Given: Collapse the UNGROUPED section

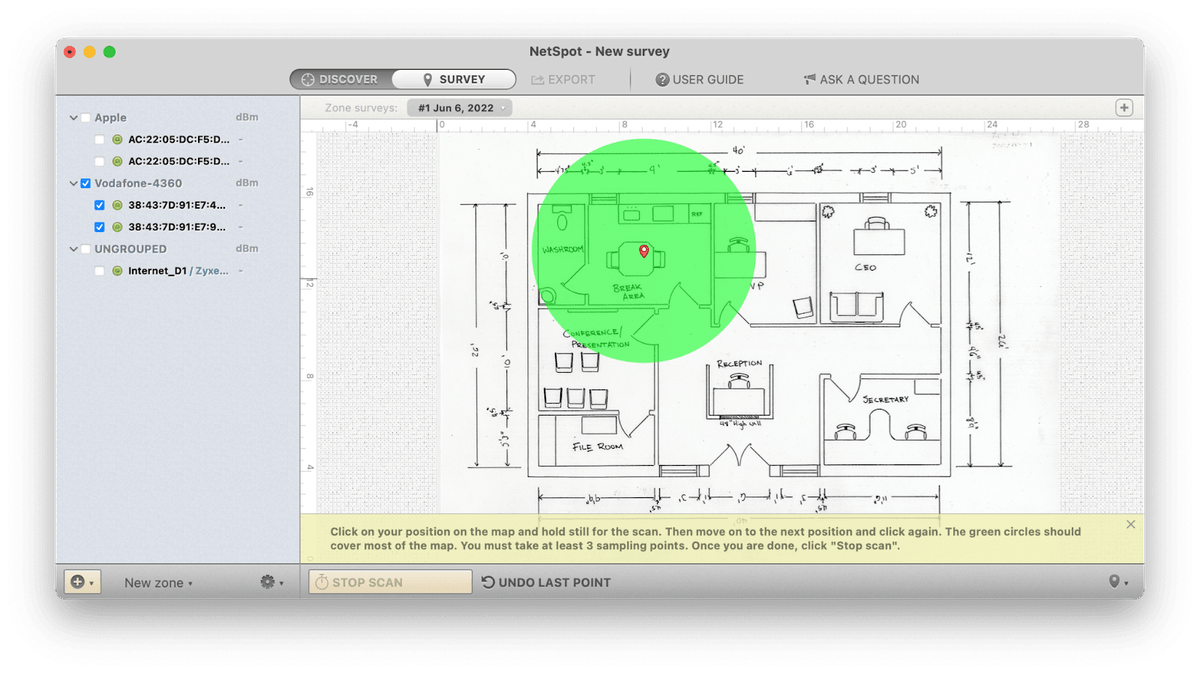Looking at the screenshot, I should click(x=72, y=248).
